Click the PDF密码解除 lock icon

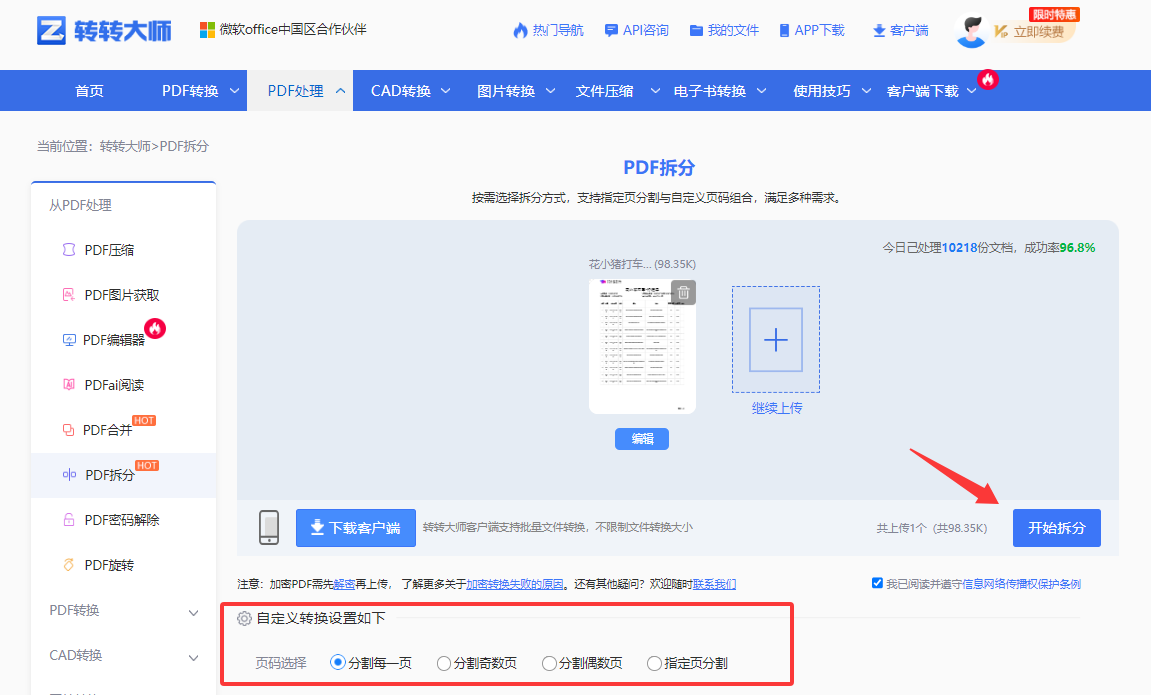(x=69, y=520)
